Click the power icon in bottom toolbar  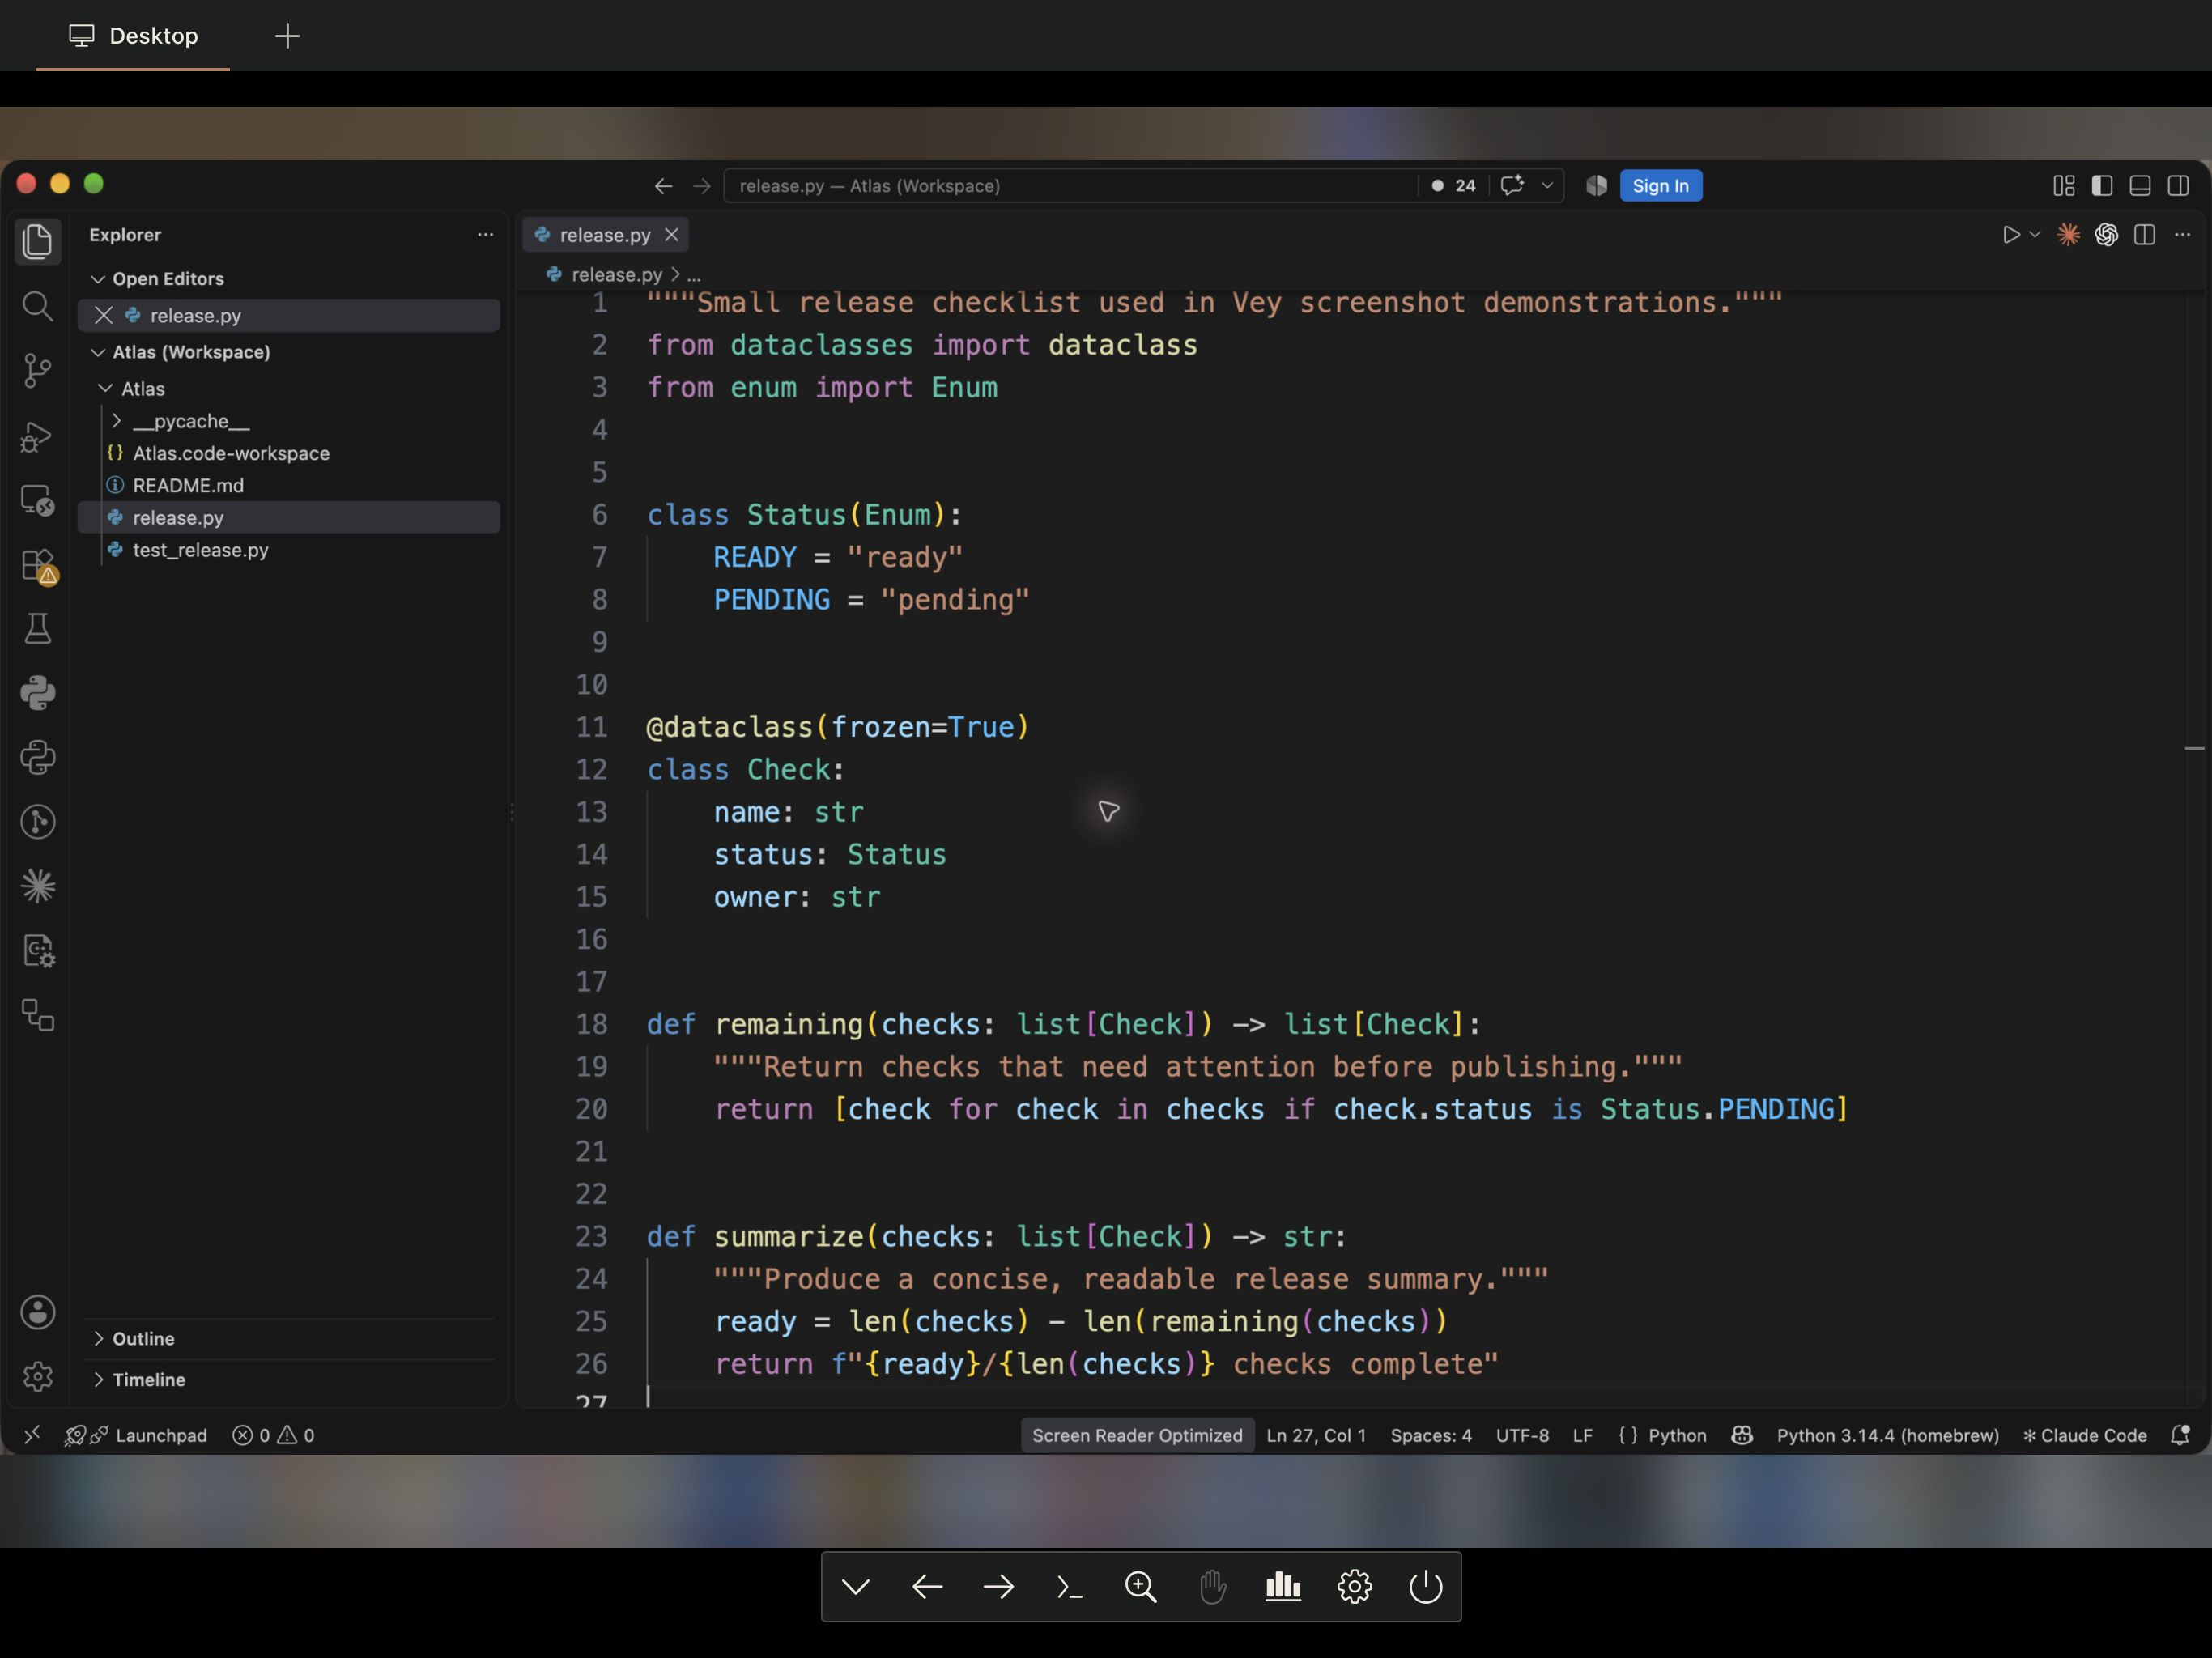1425,1587
